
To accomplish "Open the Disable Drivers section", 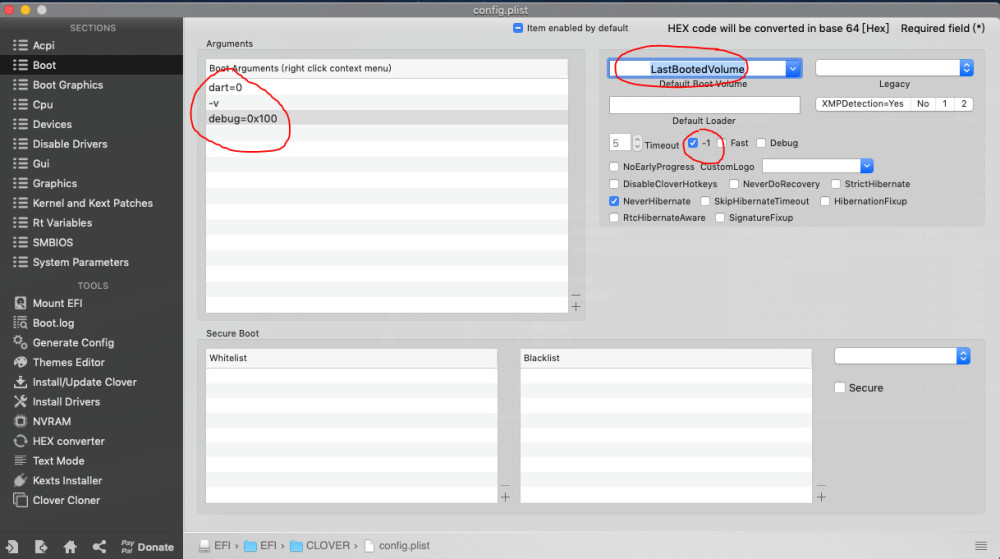I will 70,144.
